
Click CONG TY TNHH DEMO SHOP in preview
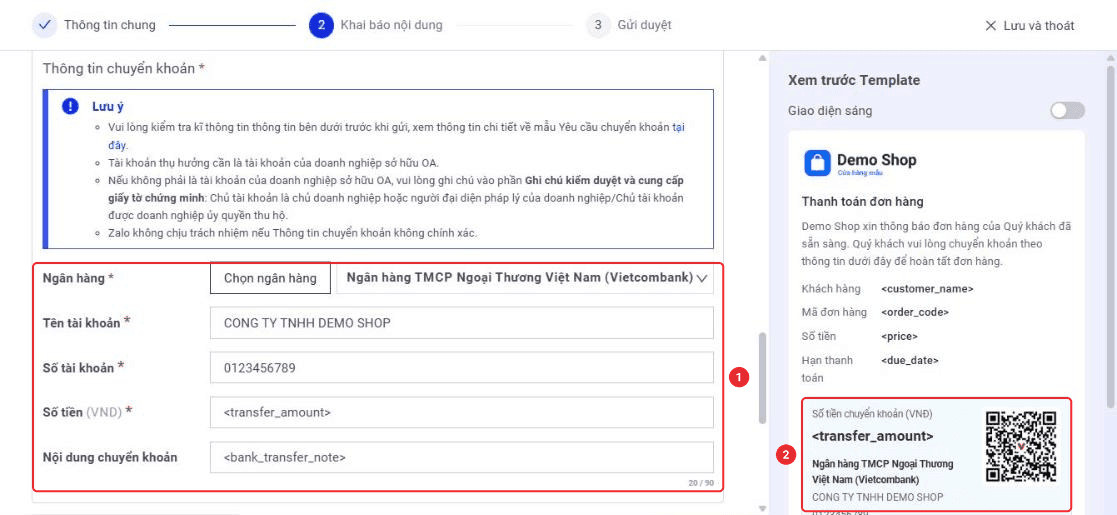(x=878, y=496)
